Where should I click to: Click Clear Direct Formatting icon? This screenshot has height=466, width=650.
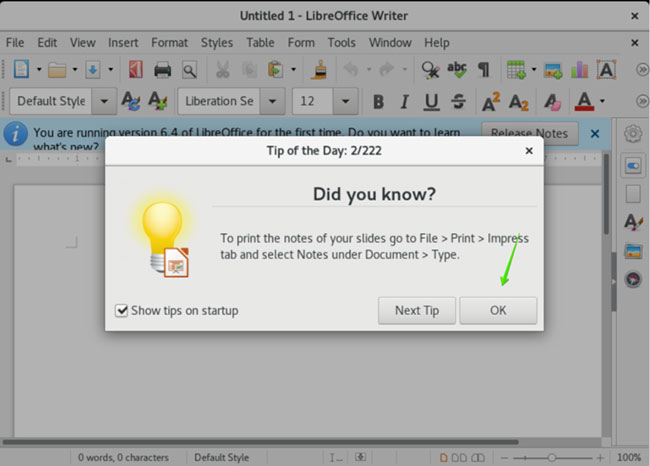(x=553, y=102)
